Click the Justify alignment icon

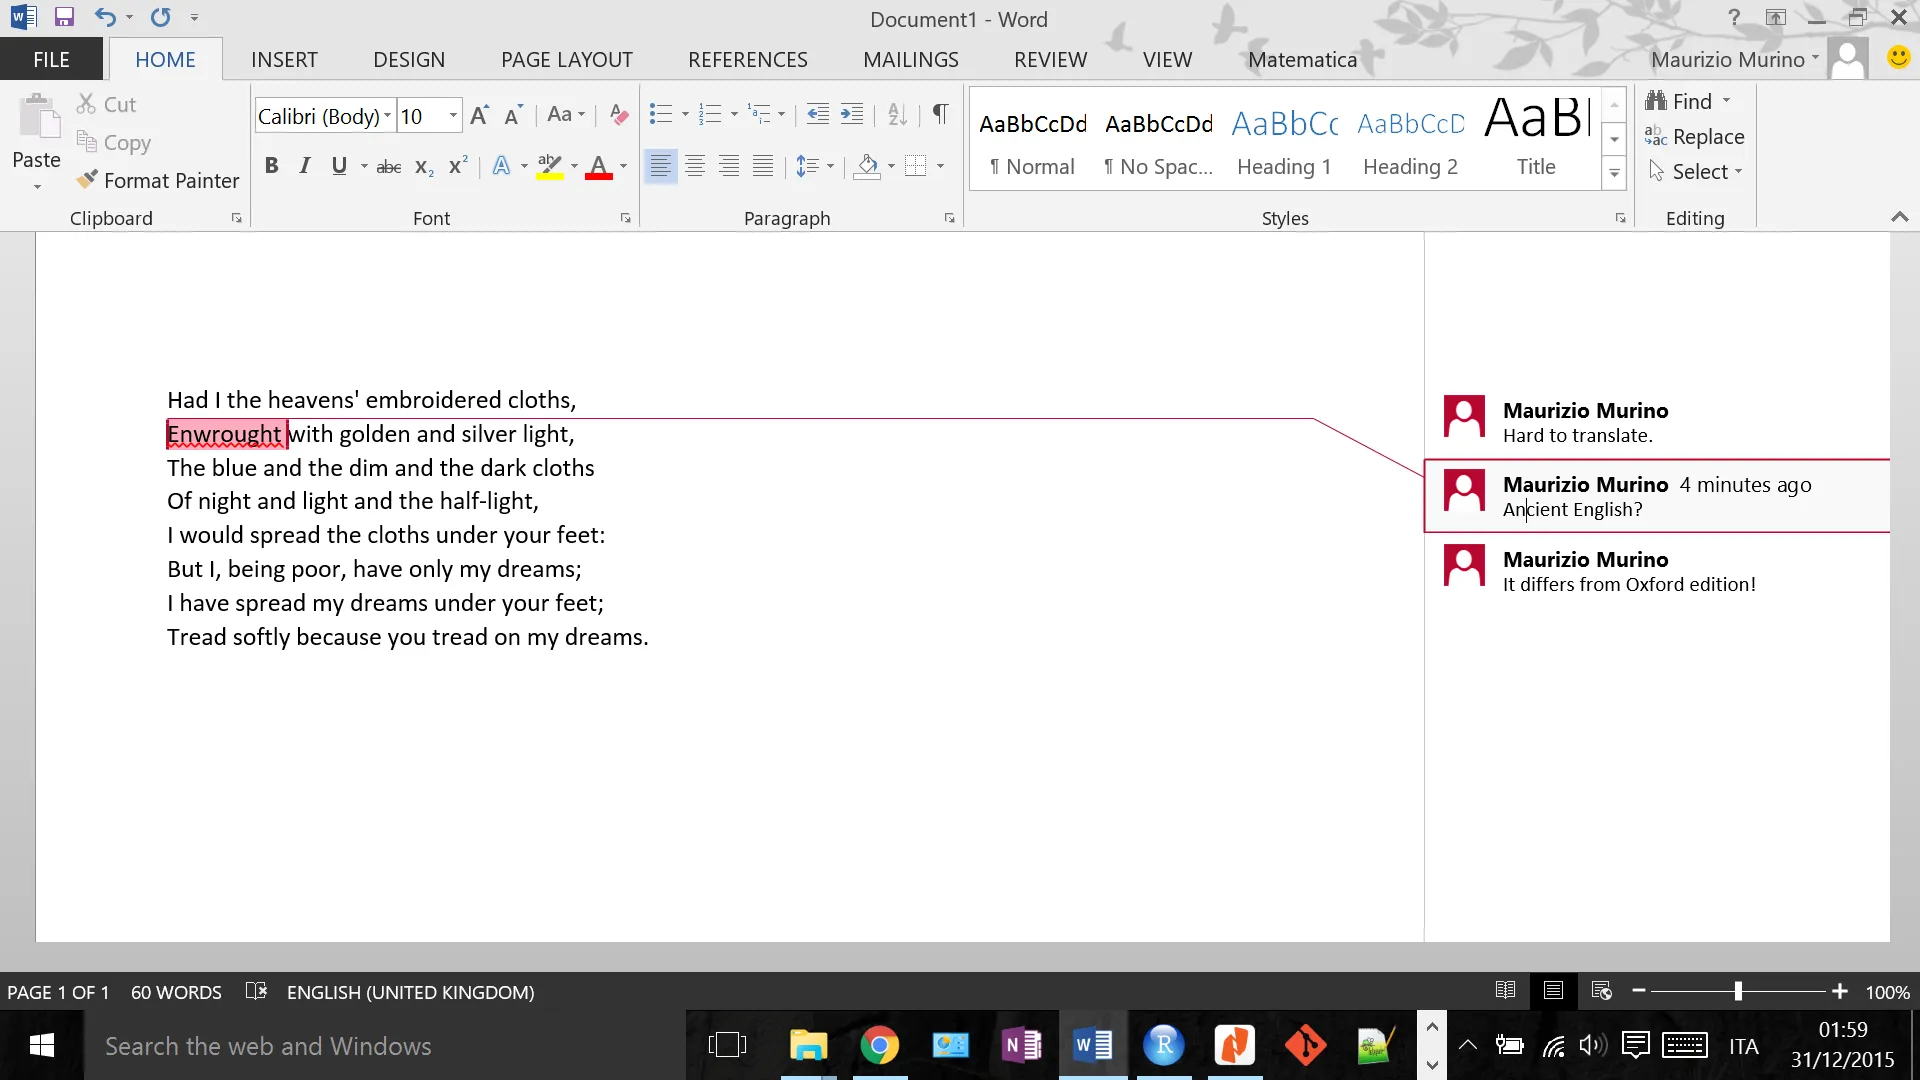point(763,166)
